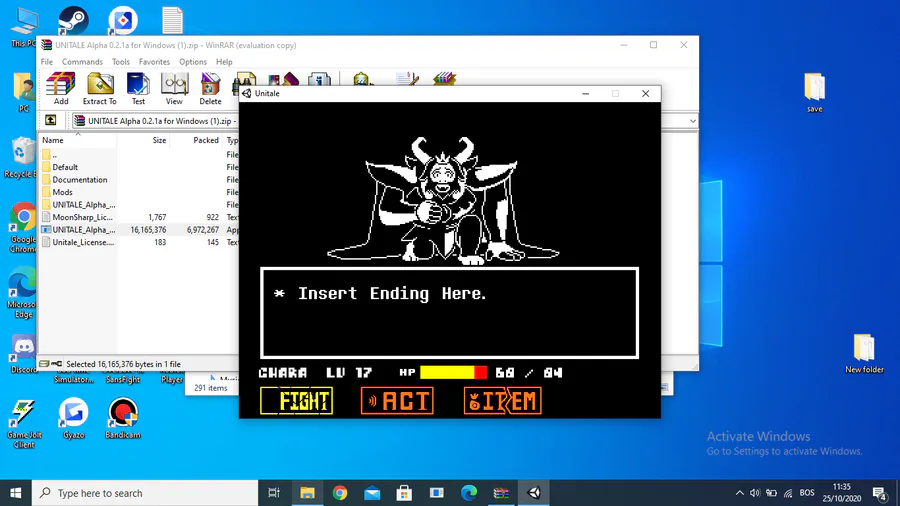The height and width of the screenshot is (506, 900).
Task: Click the text document icon on desktop
Action: 172,21
